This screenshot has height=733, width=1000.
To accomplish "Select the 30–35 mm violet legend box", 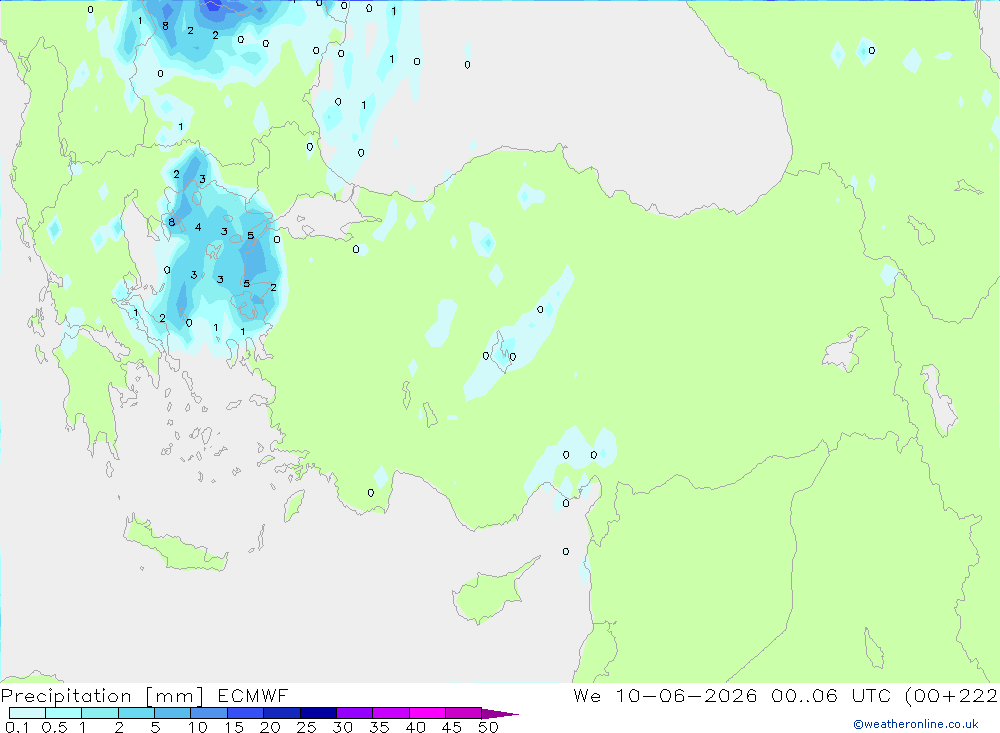I will [354, 713].
